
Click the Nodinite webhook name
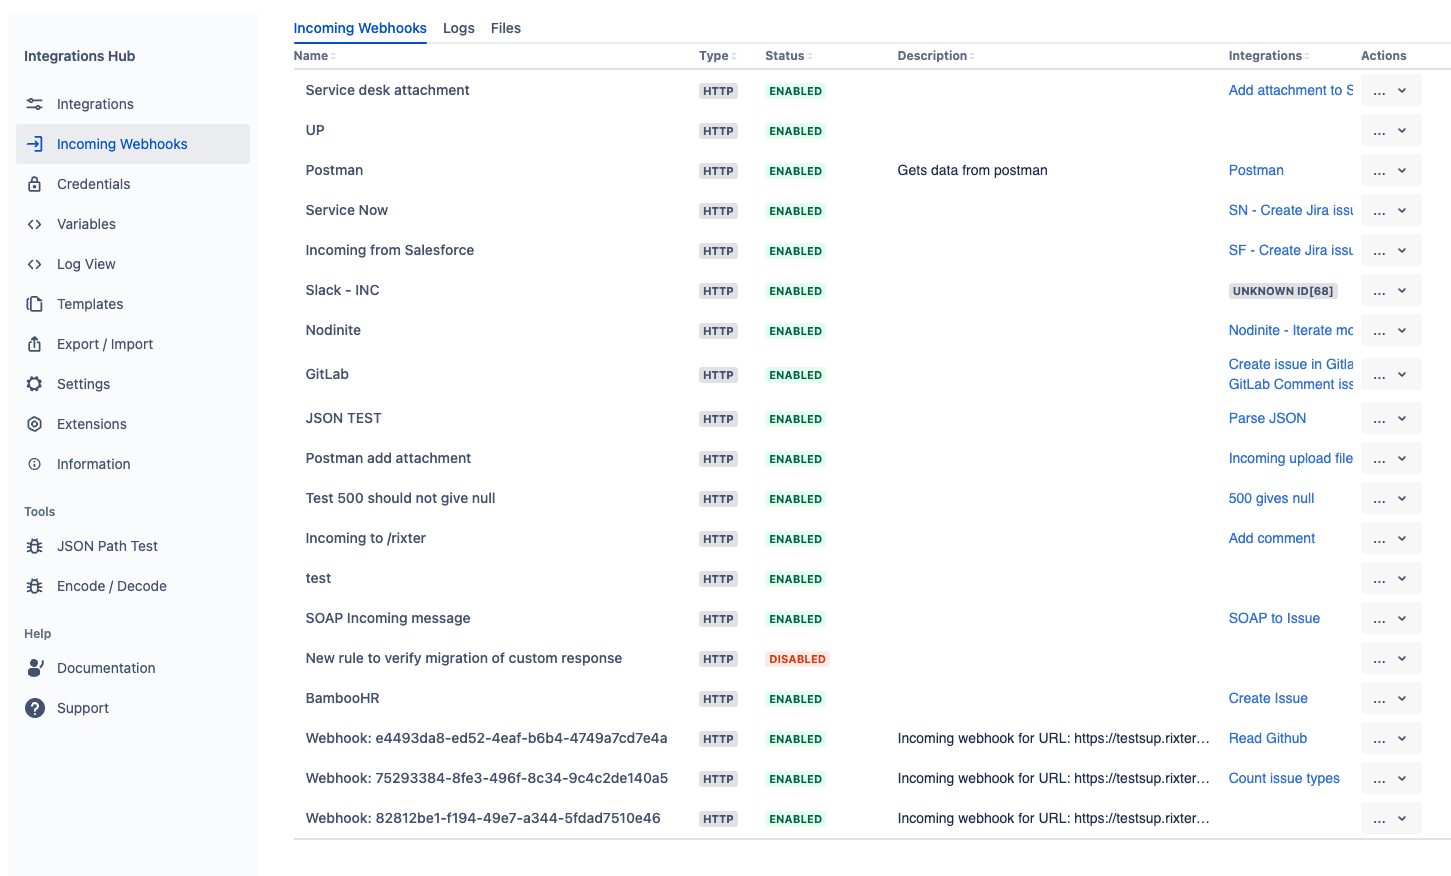pyautogui.click(x=333, y=330)
